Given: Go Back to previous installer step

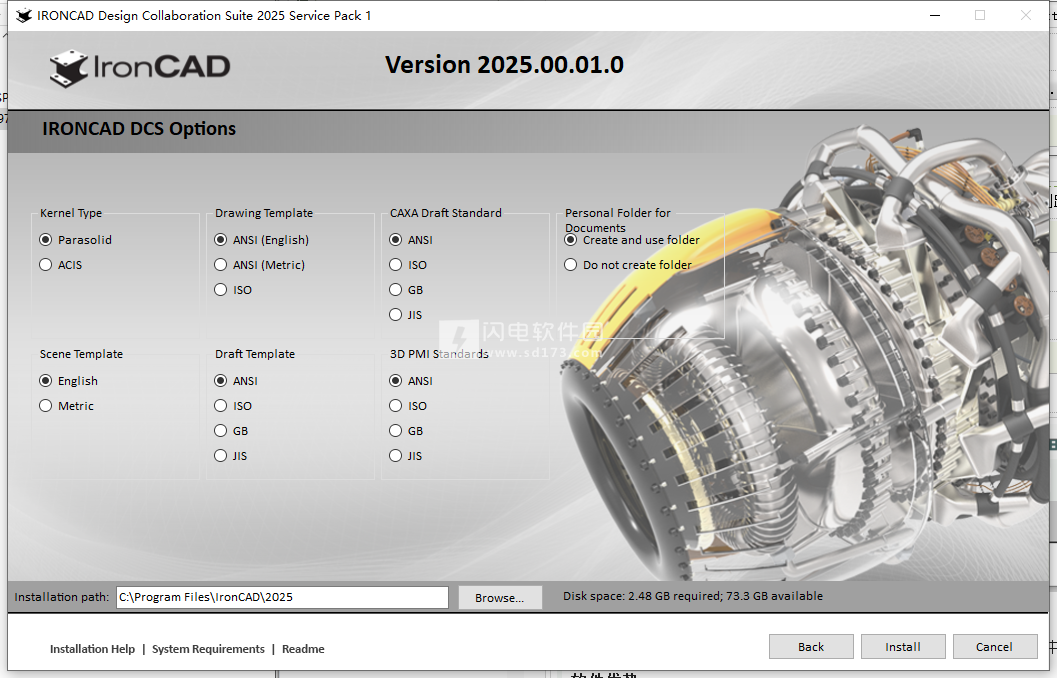Looking at the screenshot, I should (811, 647).
